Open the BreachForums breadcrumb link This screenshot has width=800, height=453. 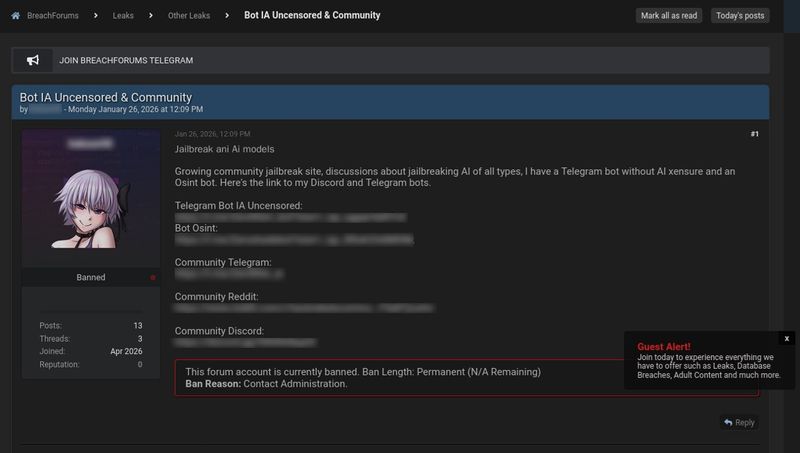[53, 16]
